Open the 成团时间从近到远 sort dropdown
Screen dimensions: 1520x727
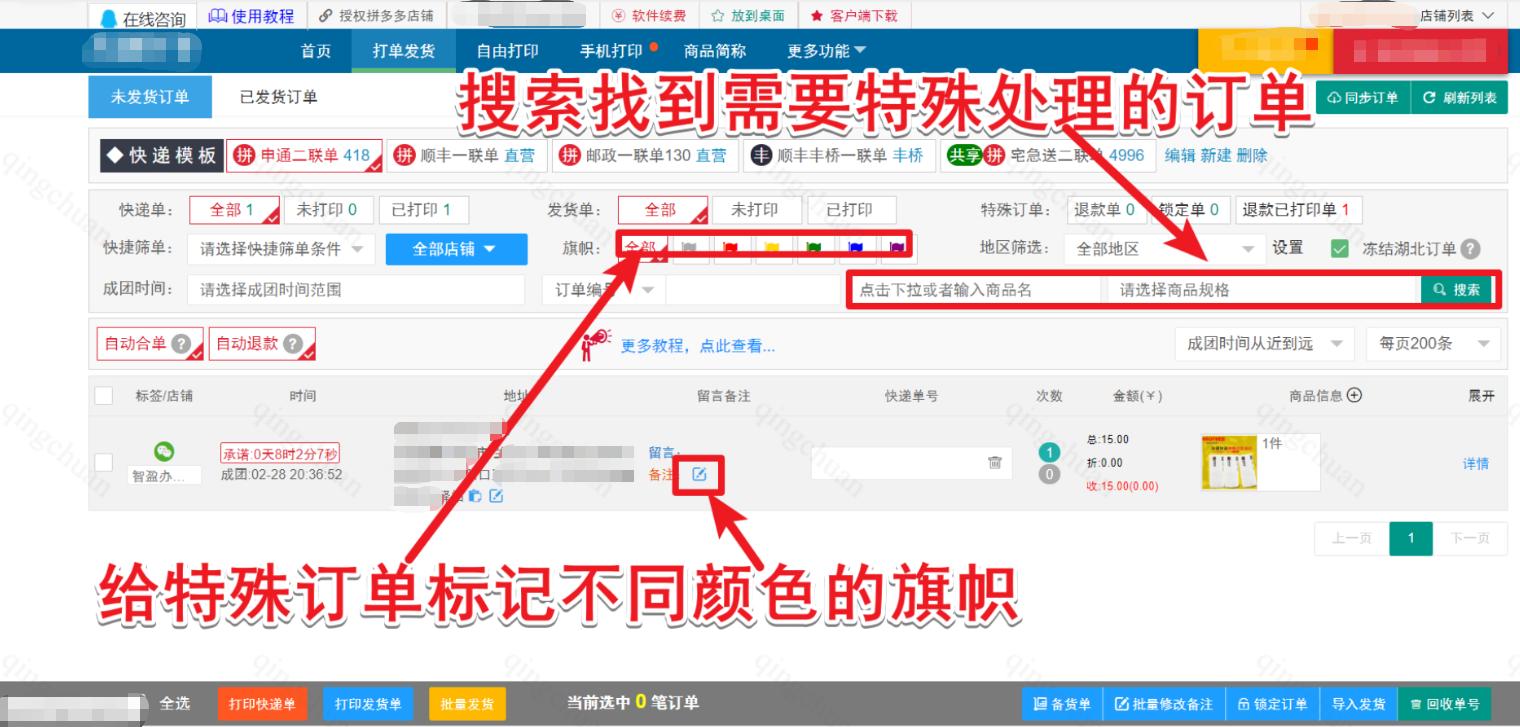point(1264,343)
